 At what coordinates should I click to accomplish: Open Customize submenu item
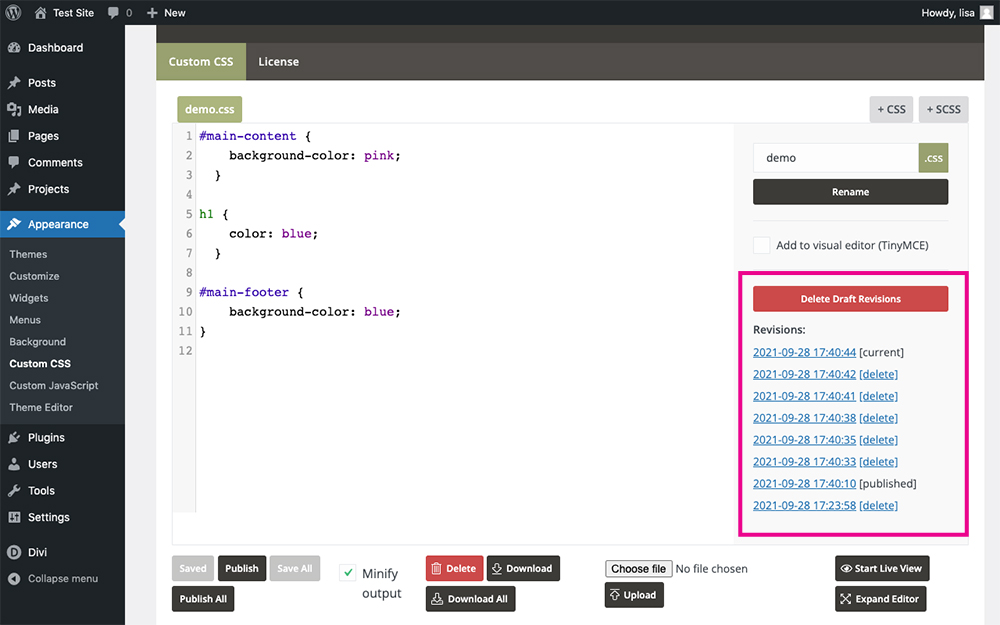coord(34,276)
